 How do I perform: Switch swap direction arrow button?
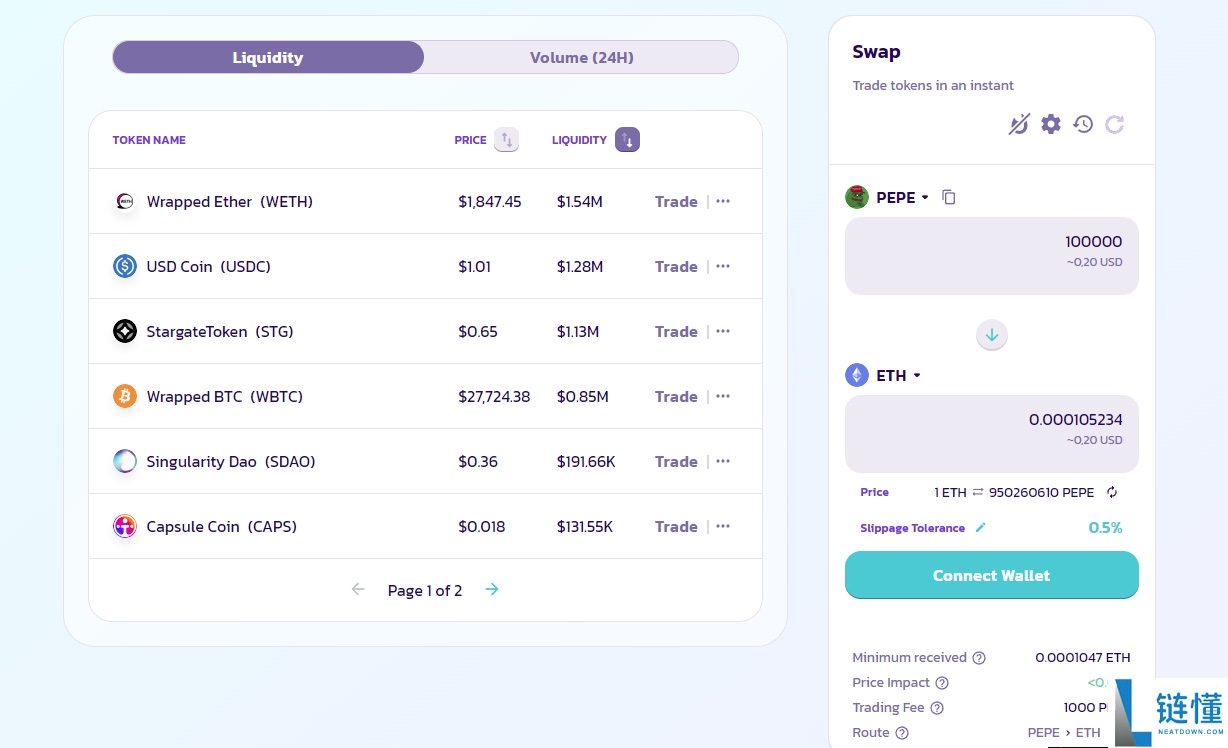point(992,335)
